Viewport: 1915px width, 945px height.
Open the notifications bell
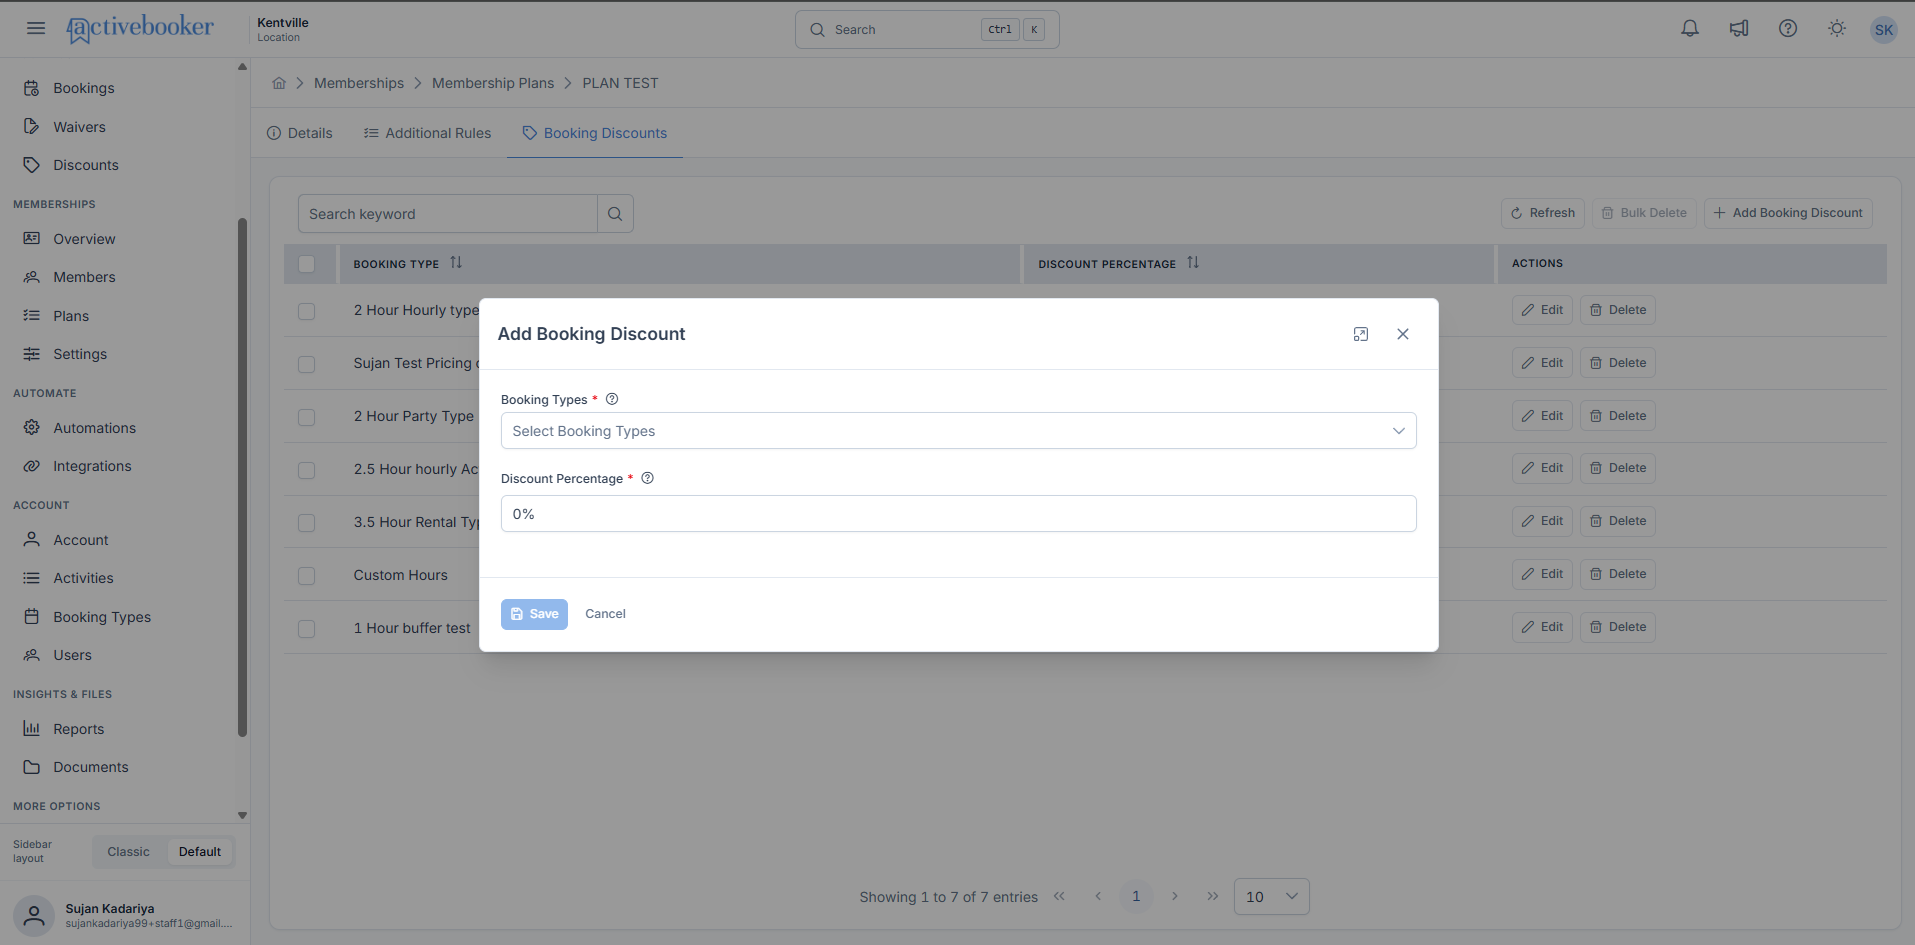1690,28
